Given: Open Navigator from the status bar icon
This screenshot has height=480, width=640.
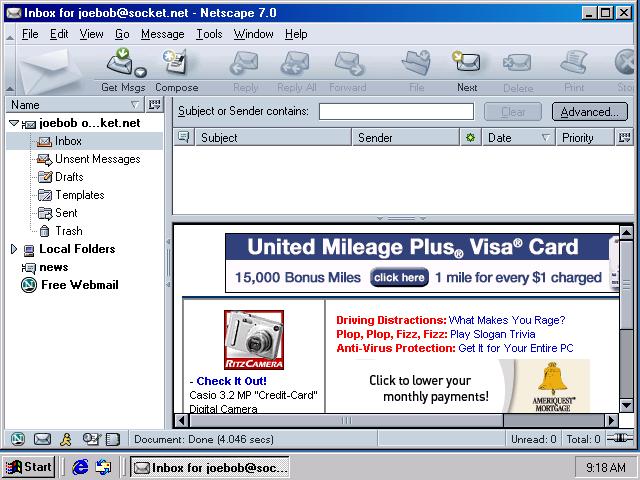Looking at the screenshot, I should coord(18,439).
